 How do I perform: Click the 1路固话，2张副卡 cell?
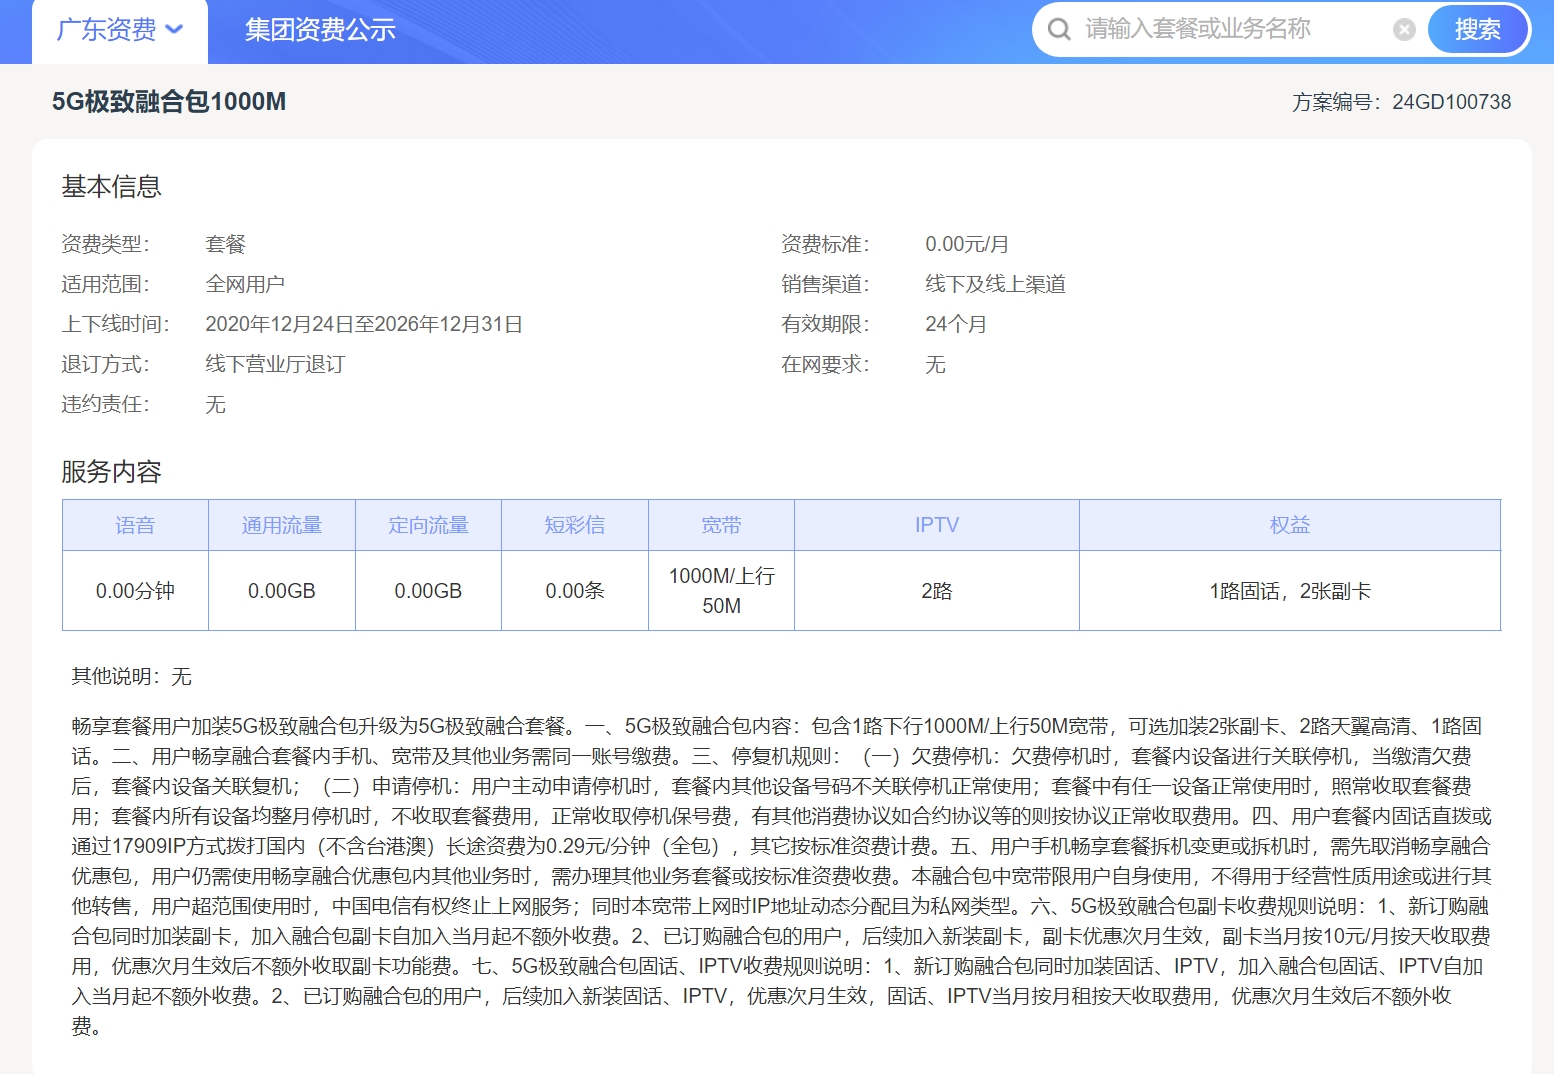[1290, 591]
